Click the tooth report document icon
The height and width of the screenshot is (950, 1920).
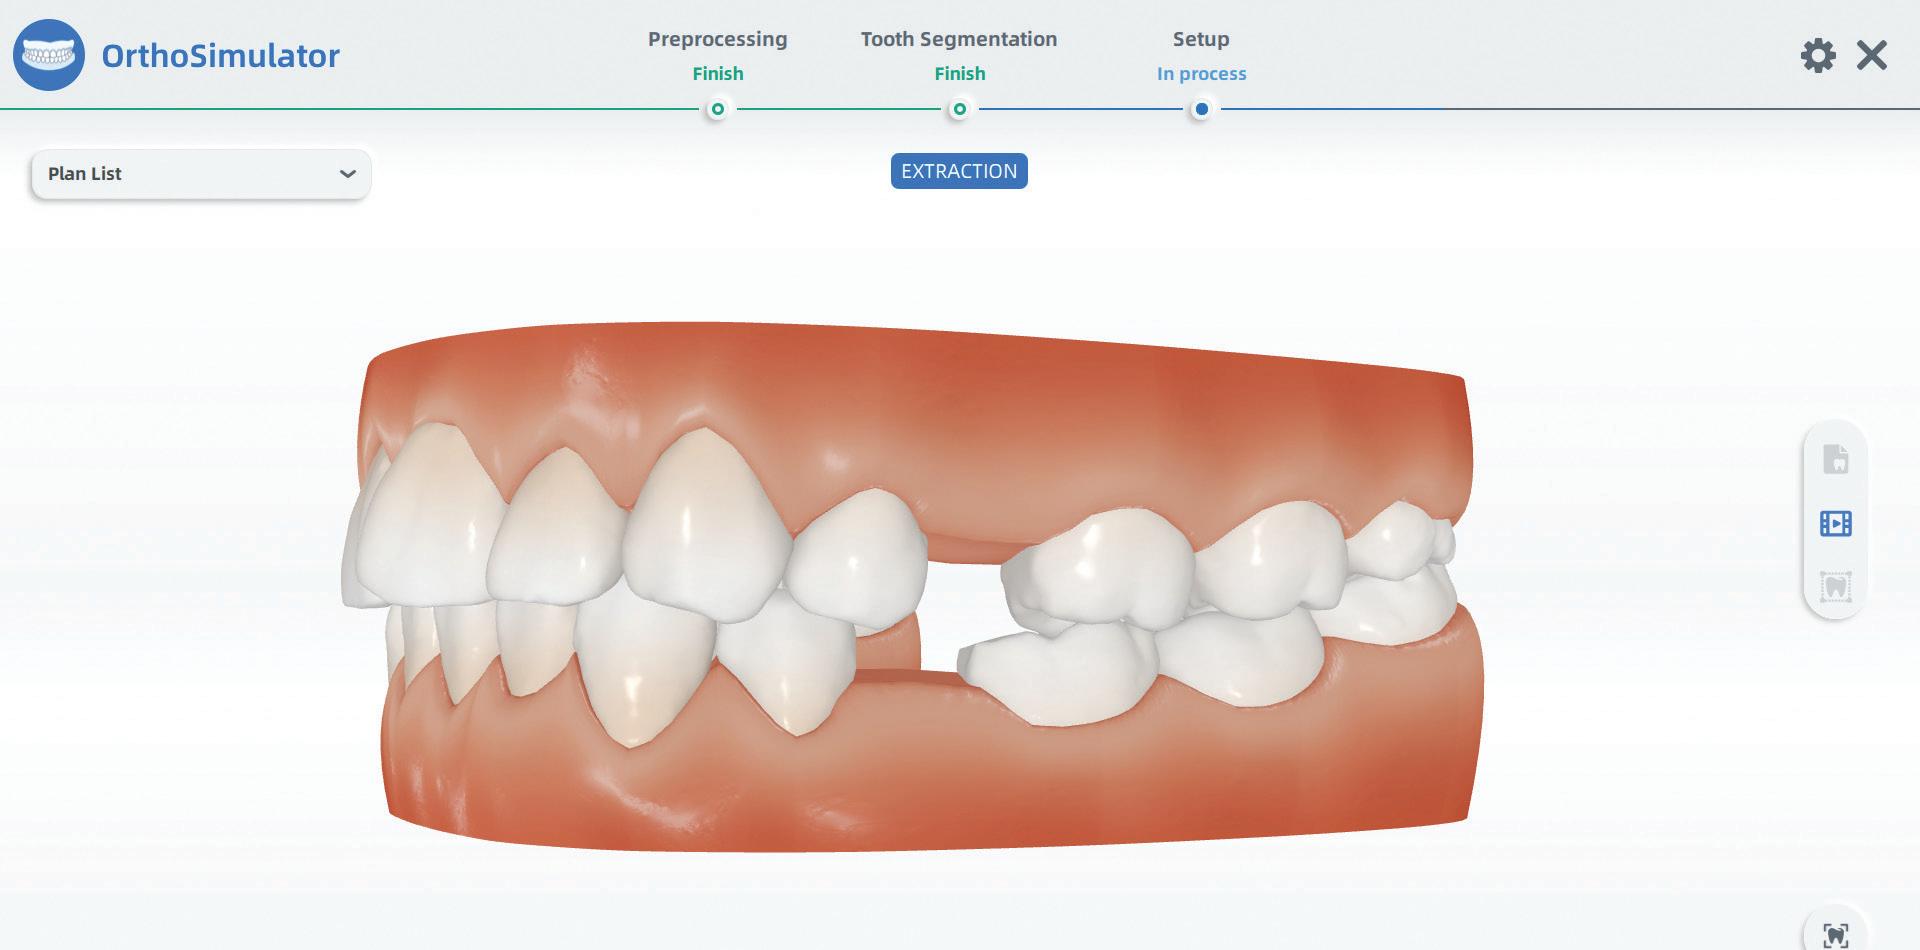[x=1835, y=460]
